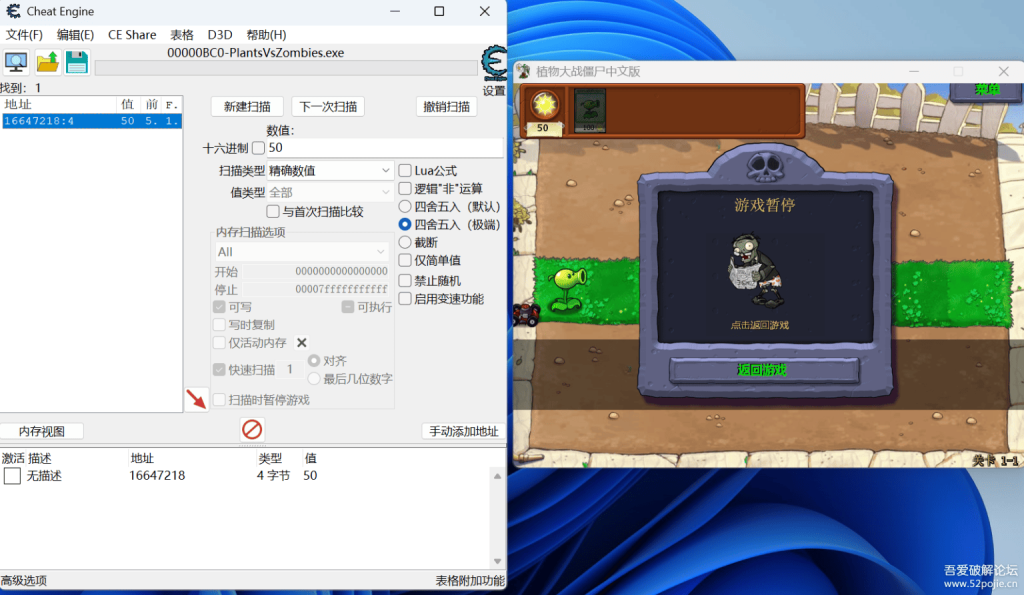Click the Undo Scan button
The height and width of the screenshot is (595, 1024).
point(447,106)
